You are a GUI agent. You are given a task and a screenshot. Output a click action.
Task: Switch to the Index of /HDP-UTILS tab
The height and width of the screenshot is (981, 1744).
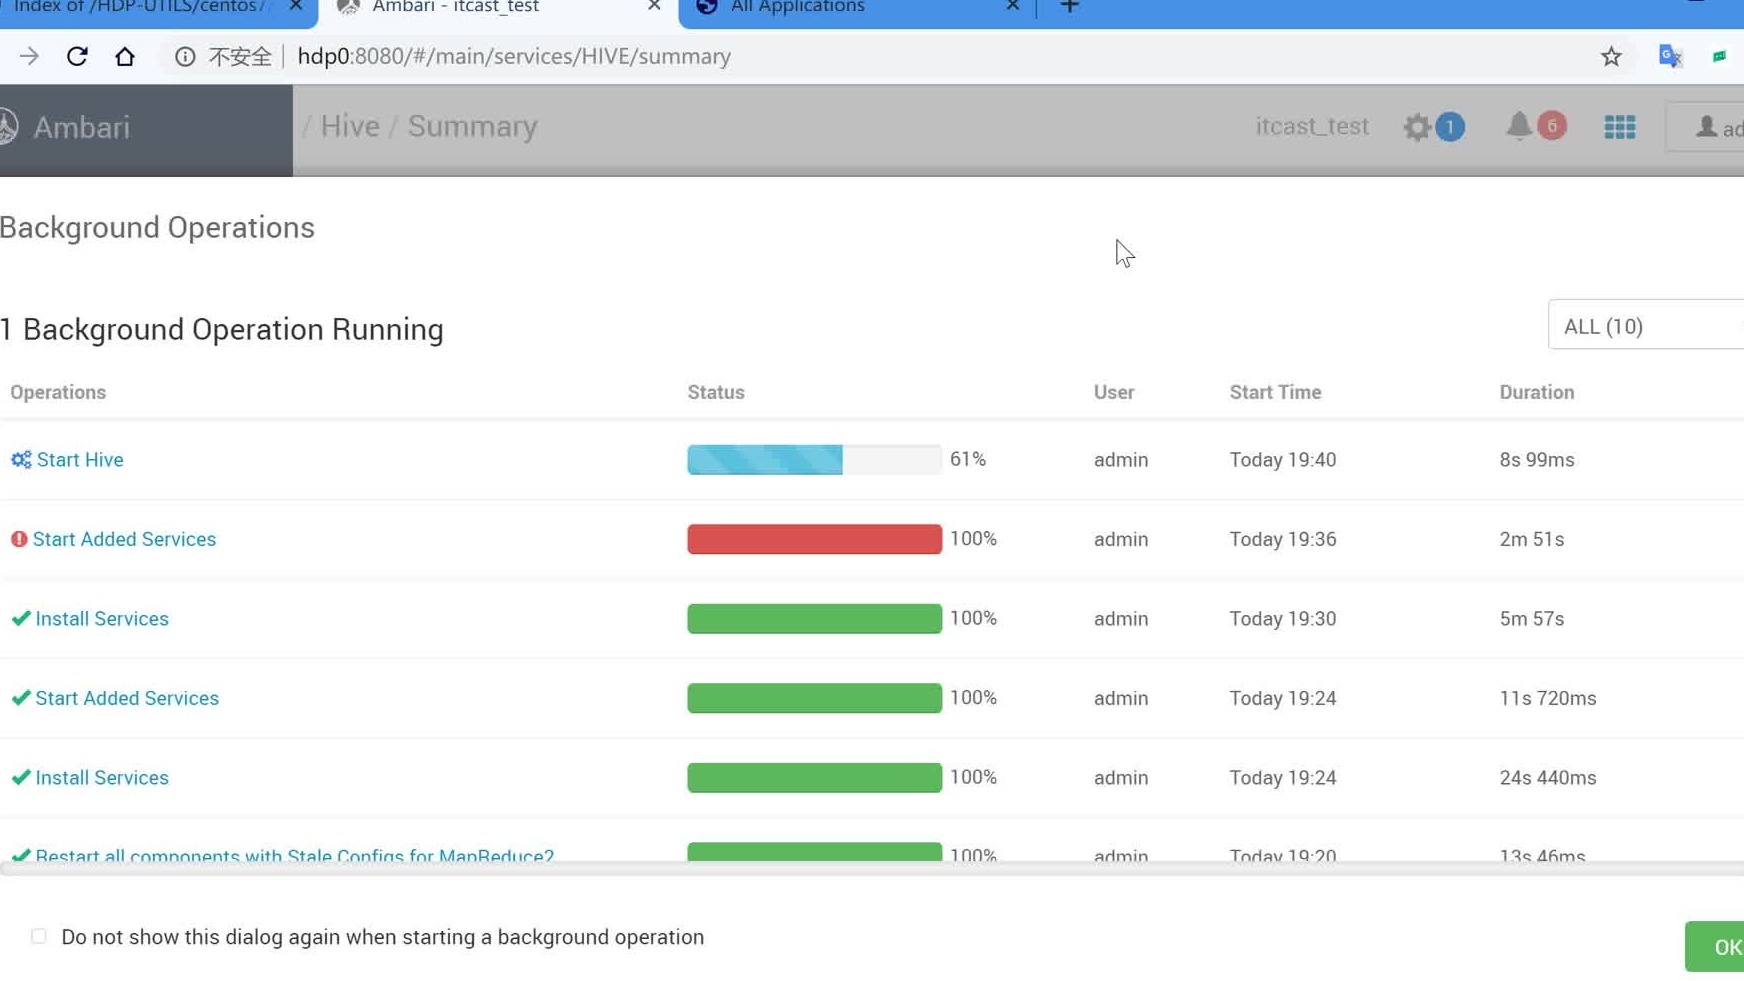coord(140,8)
